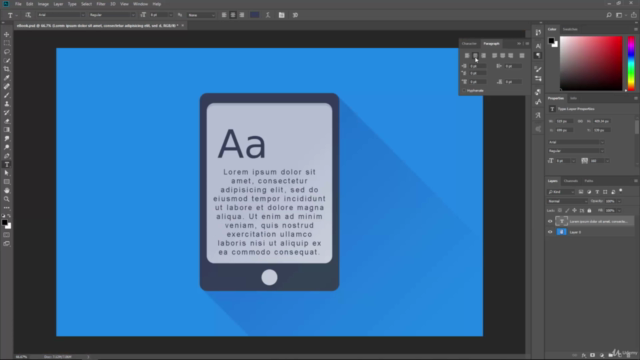This screenshot has height=360, width=640.
Task: Open the Filter menu
Action: (x=101, y=4)
